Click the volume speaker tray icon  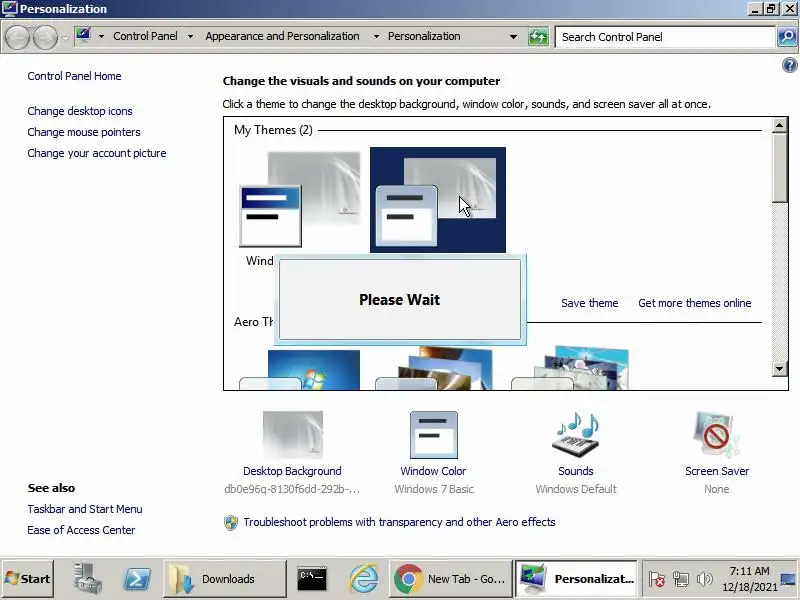(x=705, y=579)
